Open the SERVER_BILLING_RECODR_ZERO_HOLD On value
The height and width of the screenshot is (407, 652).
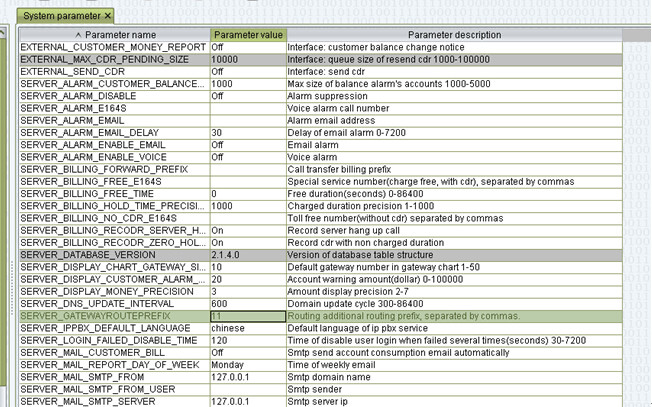coord(246,242)
